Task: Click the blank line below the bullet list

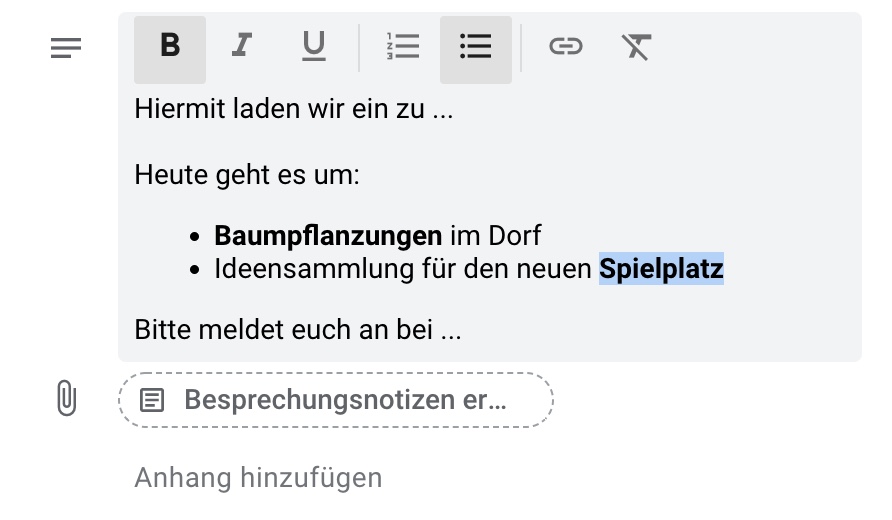Action: click(x=489, y=299)
